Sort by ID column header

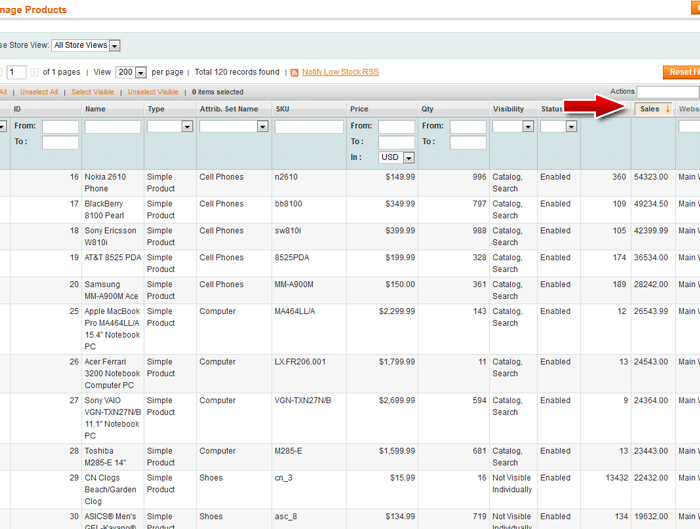point(17,109)
